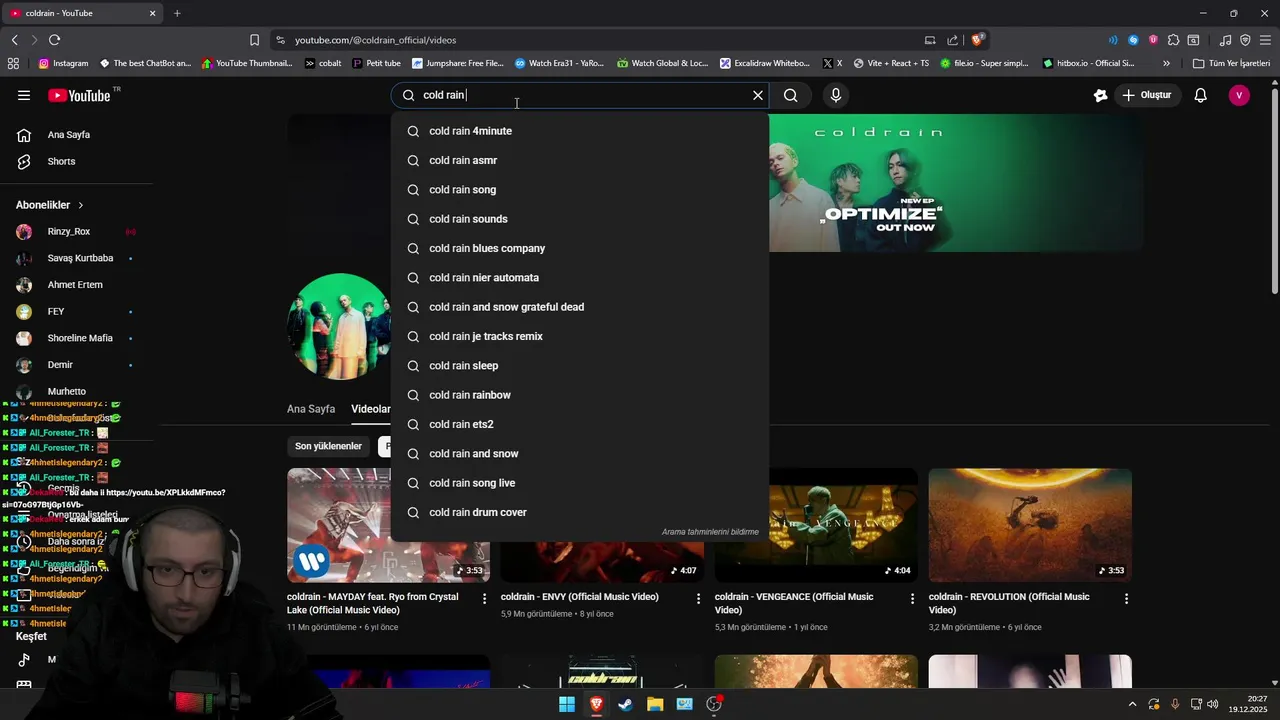Open options for VENGEANCE video
Image resolution: width=1280 pixels, height=720 pixels.
[x=912, y=598]
